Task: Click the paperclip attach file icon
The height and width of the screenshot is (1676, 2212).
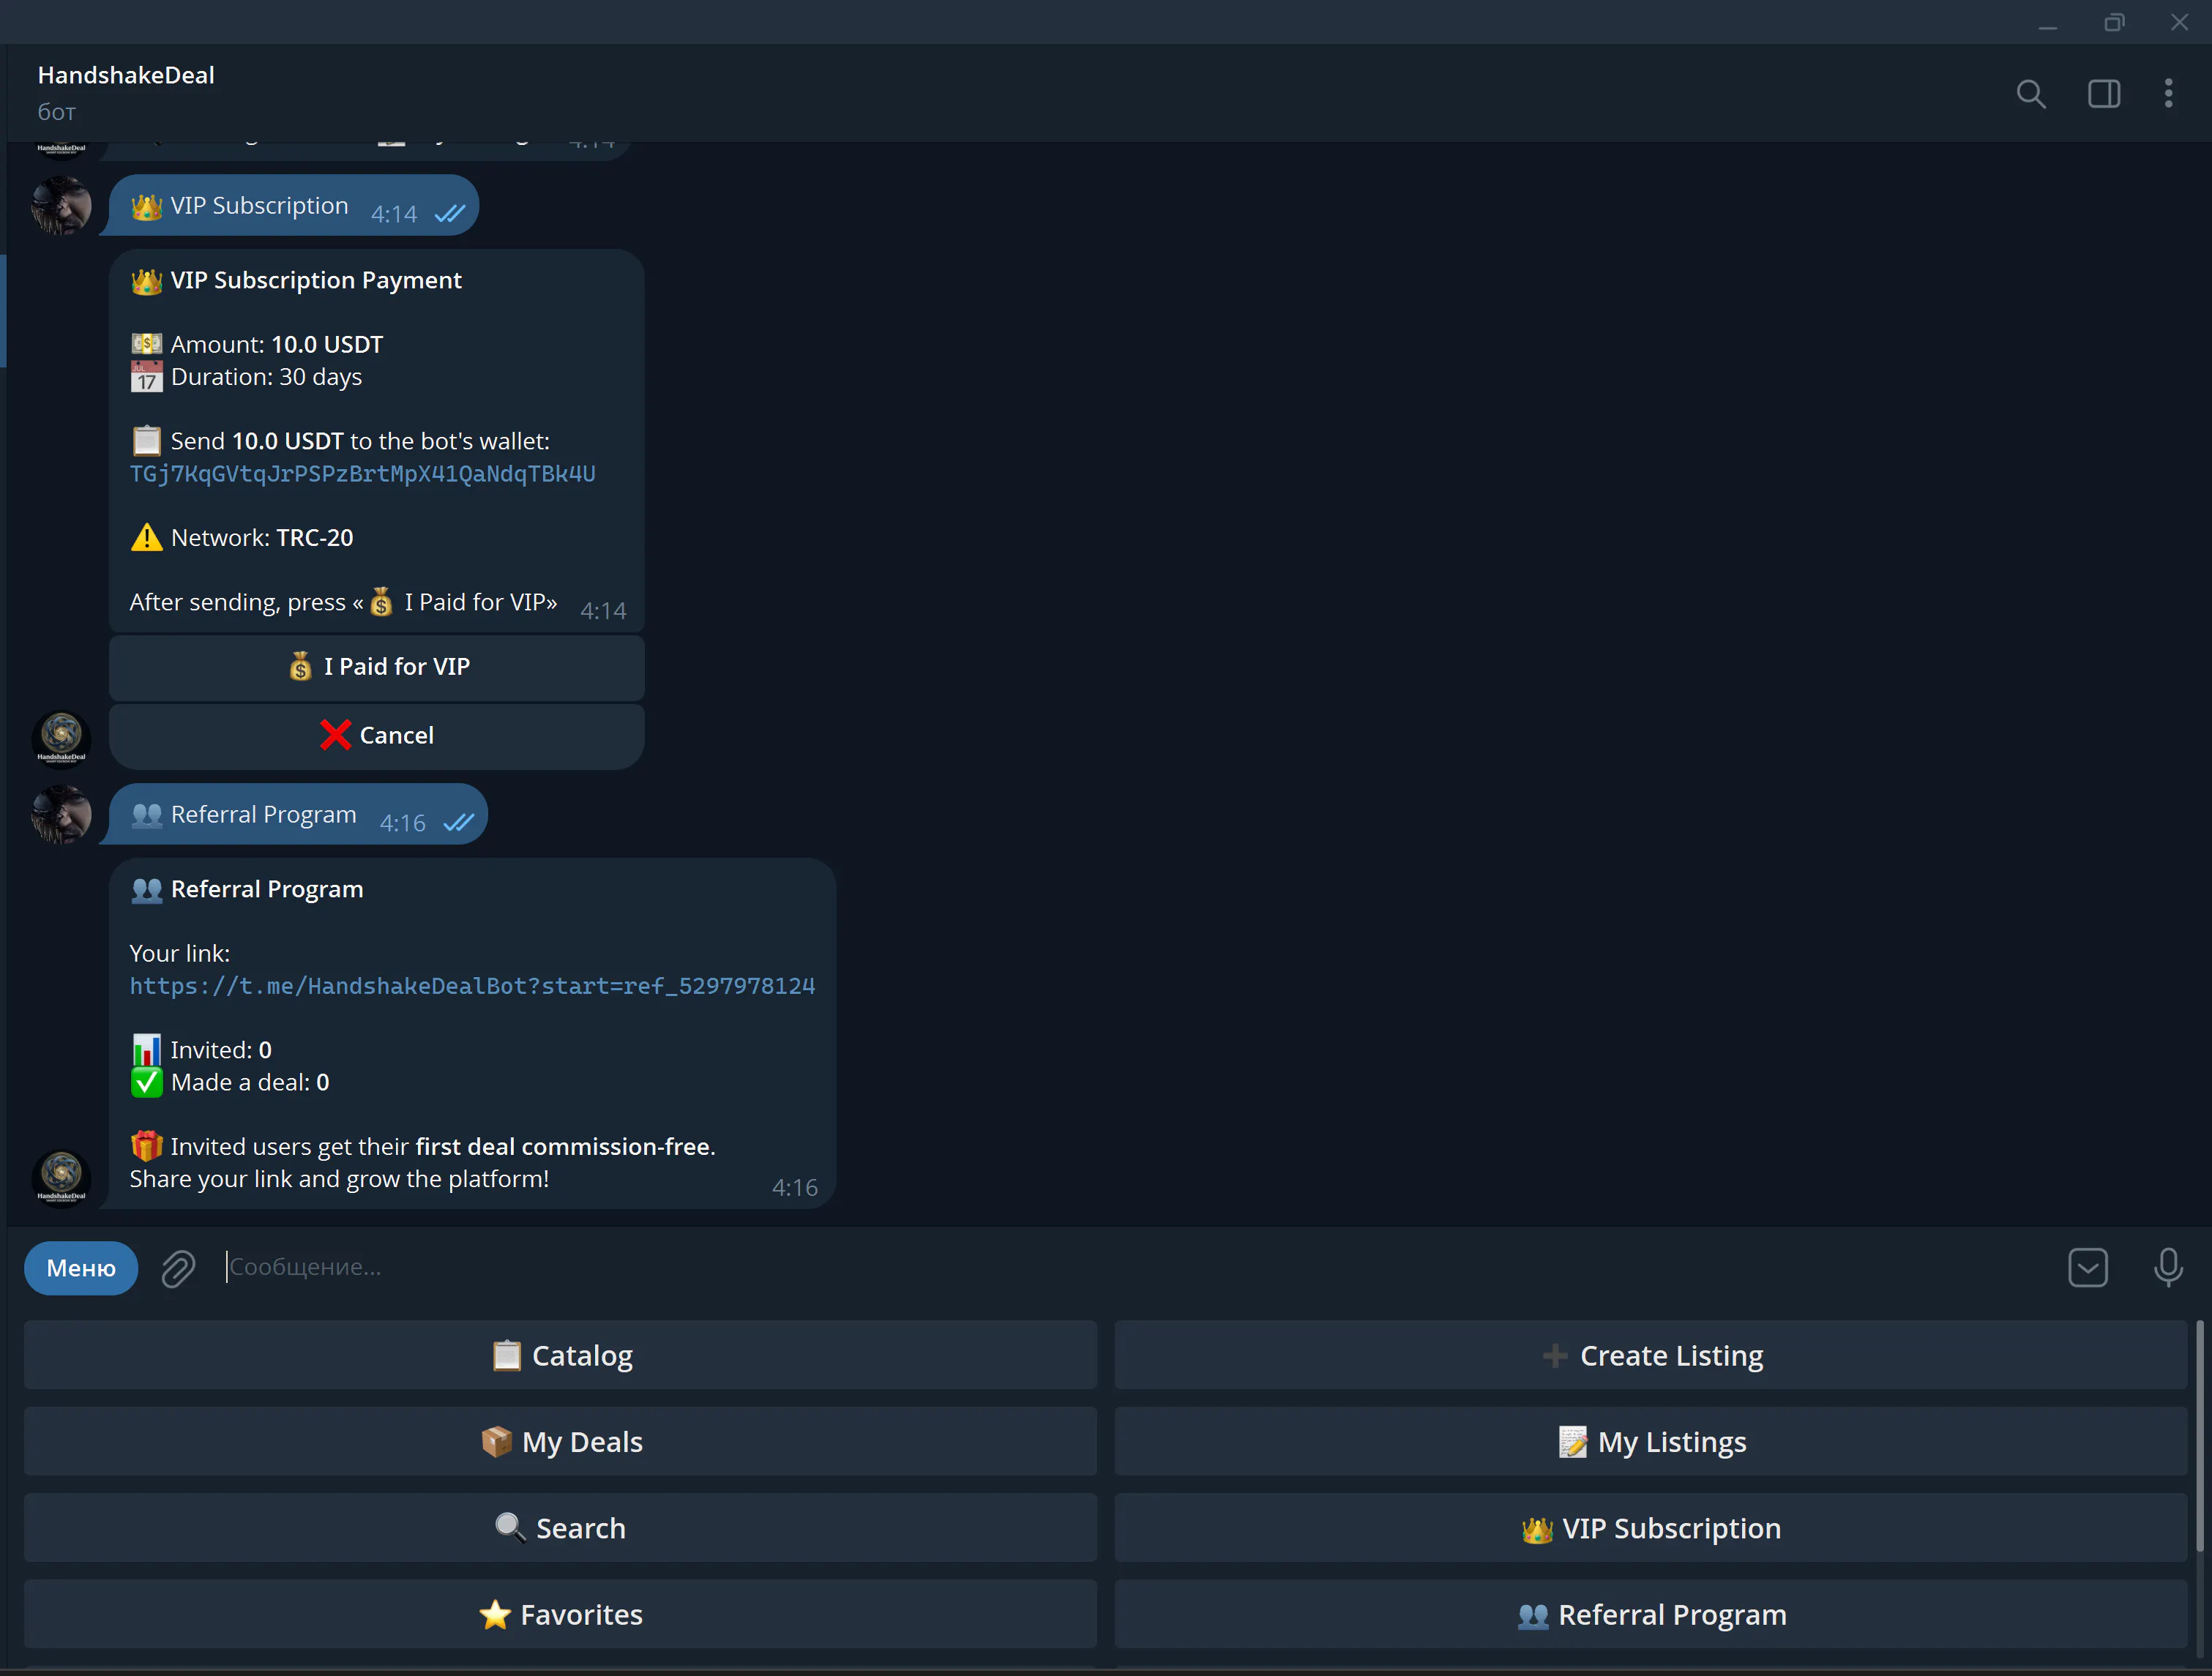Action: point(178,1268)
